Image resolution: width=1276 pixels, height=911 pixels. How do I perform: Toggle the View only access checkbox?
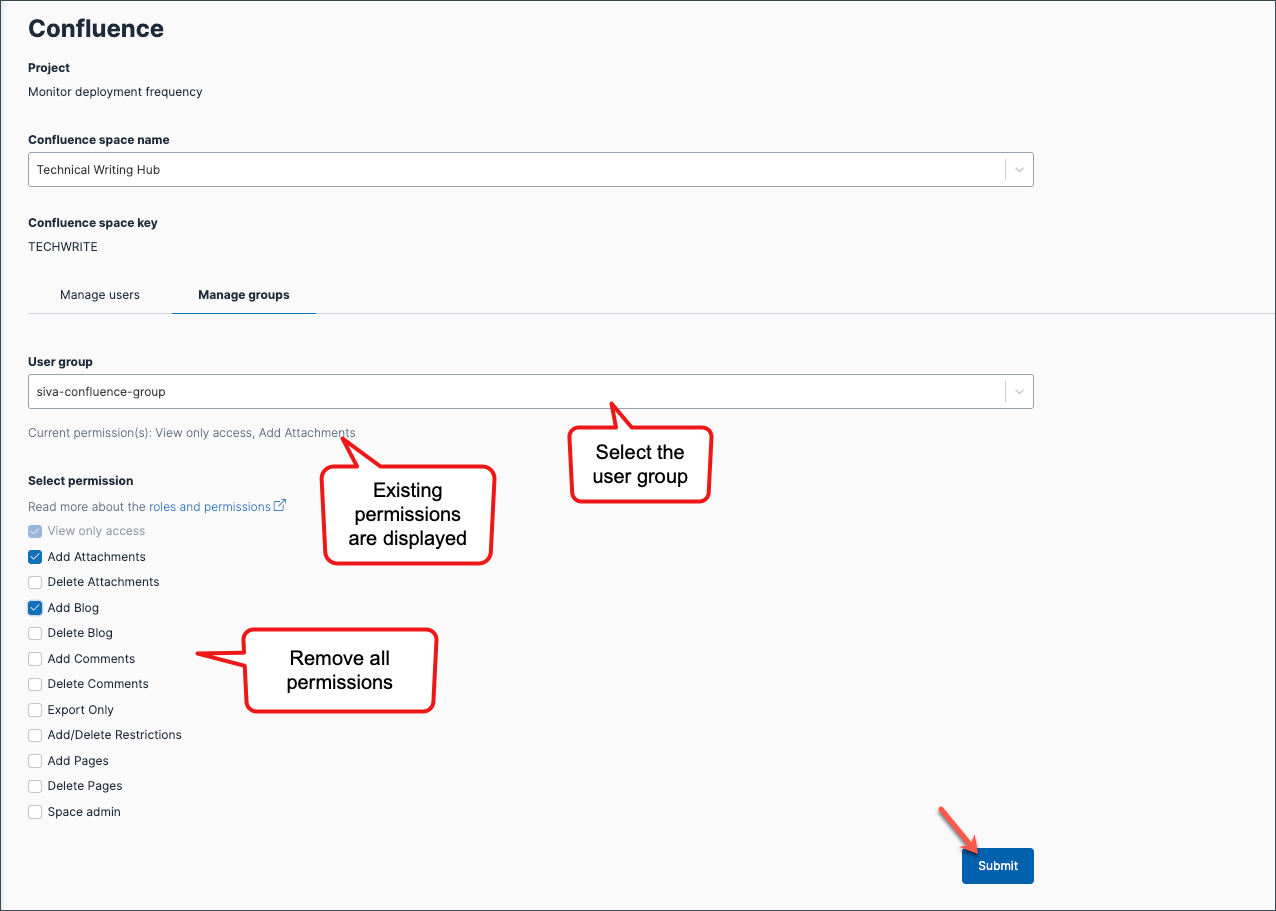35,531
